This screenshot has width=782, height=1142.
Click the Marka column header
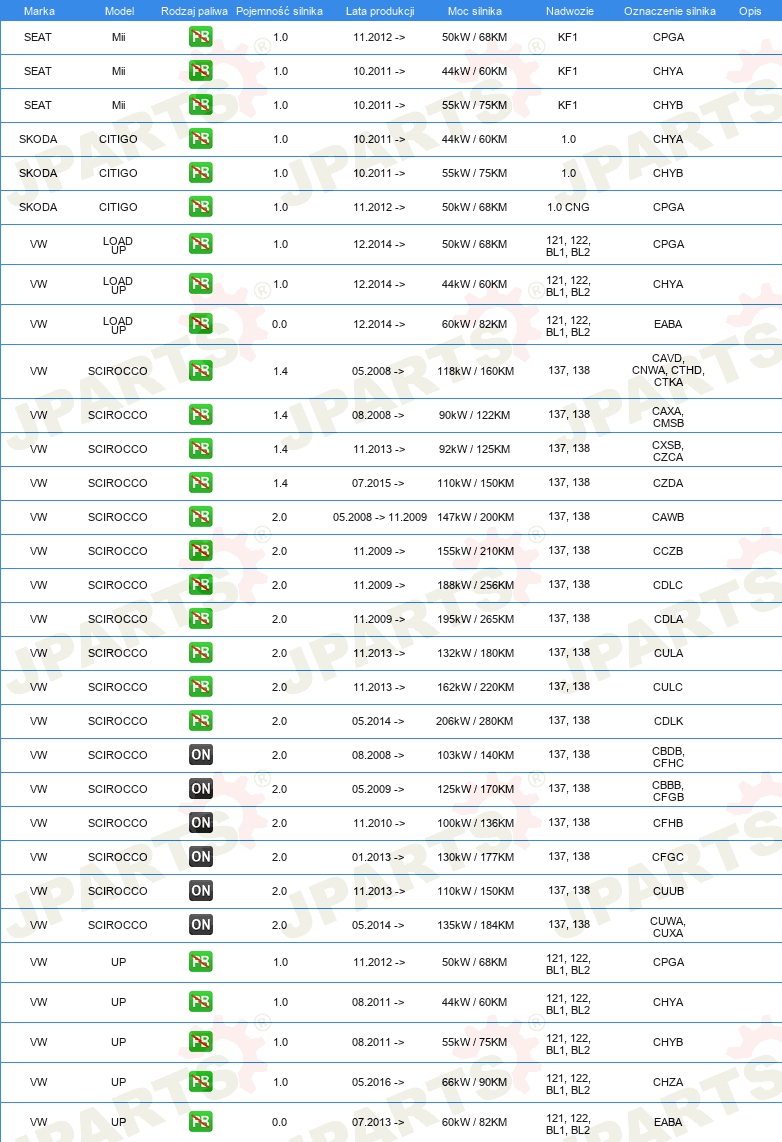pos(39,11)
